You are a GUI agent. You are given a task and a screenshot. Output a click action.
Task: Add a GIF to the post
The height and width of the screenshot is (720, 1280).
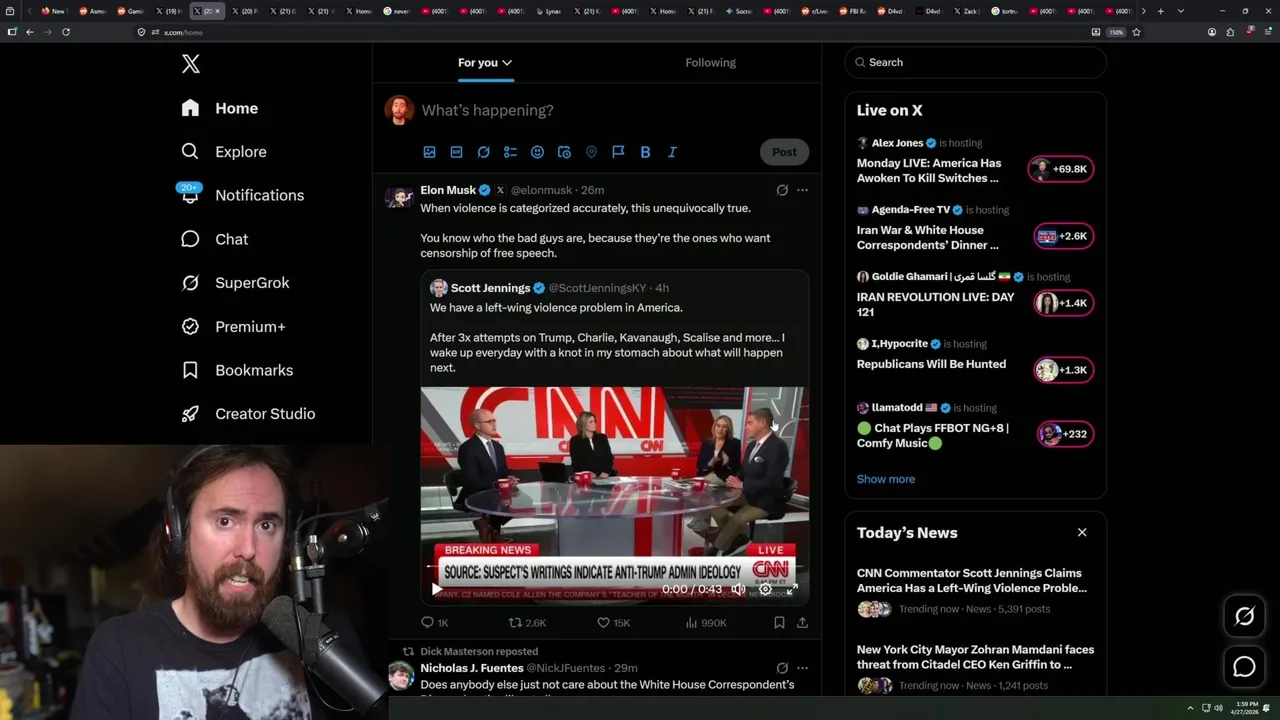click(x=456, y=152)
